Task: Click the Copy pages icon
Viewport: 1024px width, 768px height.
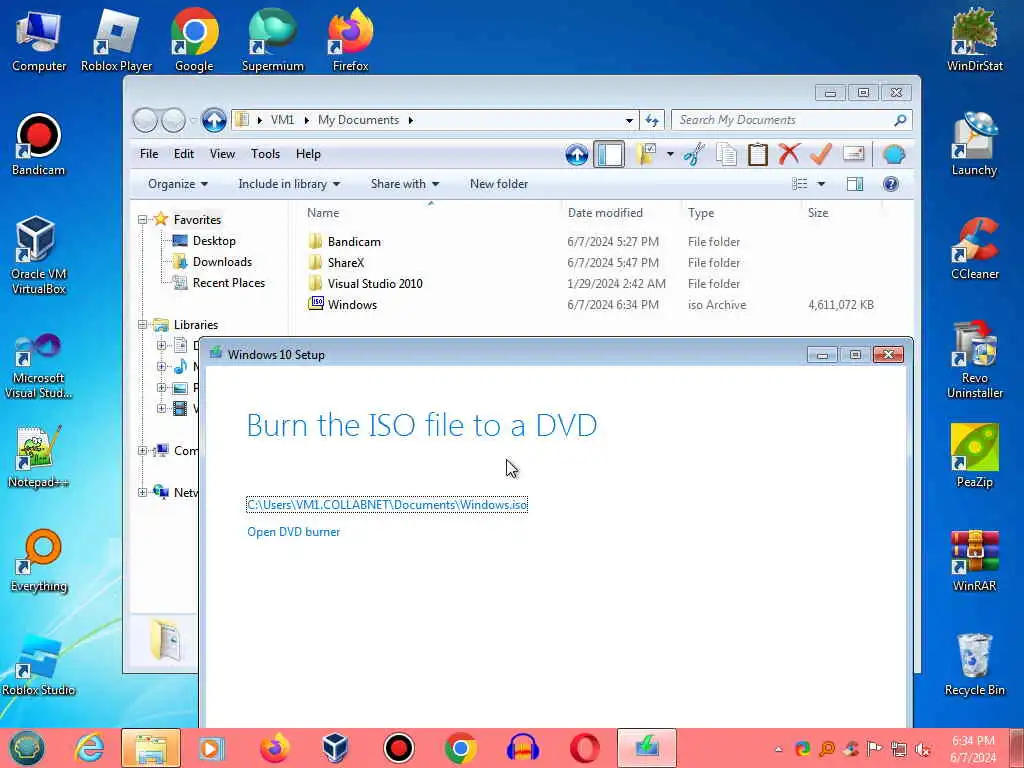Action: pyautogui.click(x=726, y=155)
